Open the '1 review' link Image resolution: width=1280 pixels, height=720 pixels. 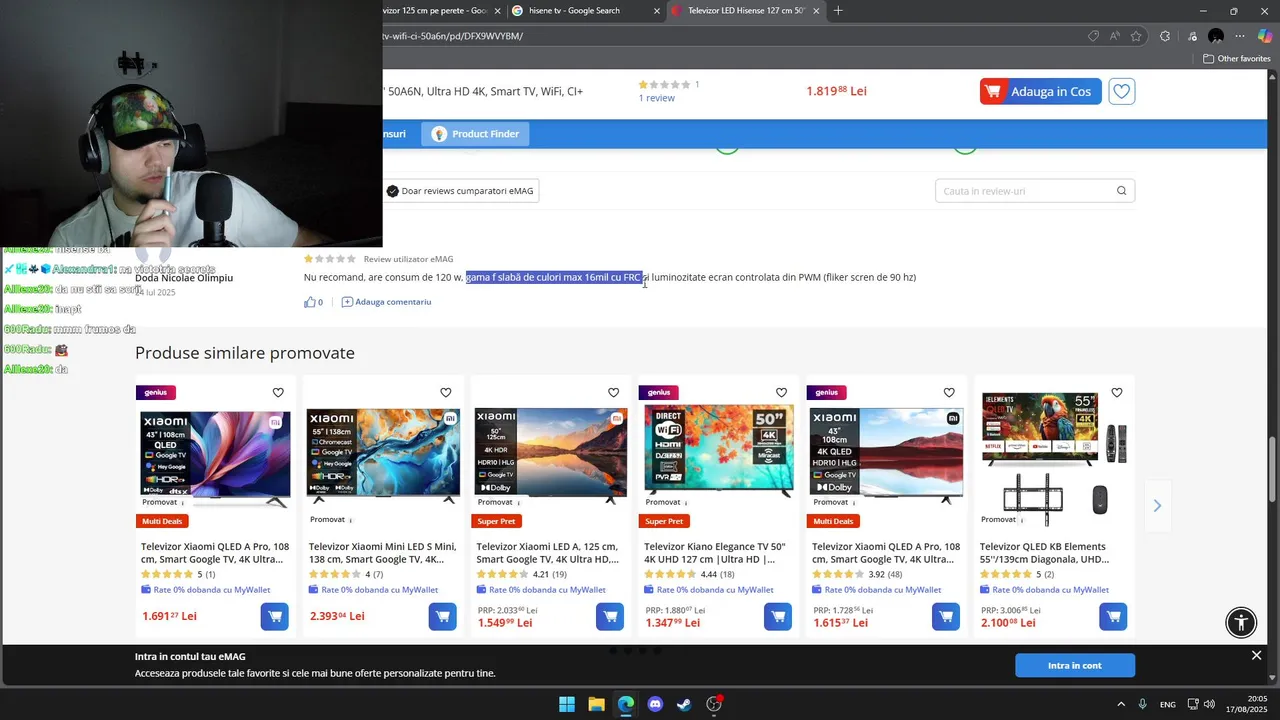(657, 98)
